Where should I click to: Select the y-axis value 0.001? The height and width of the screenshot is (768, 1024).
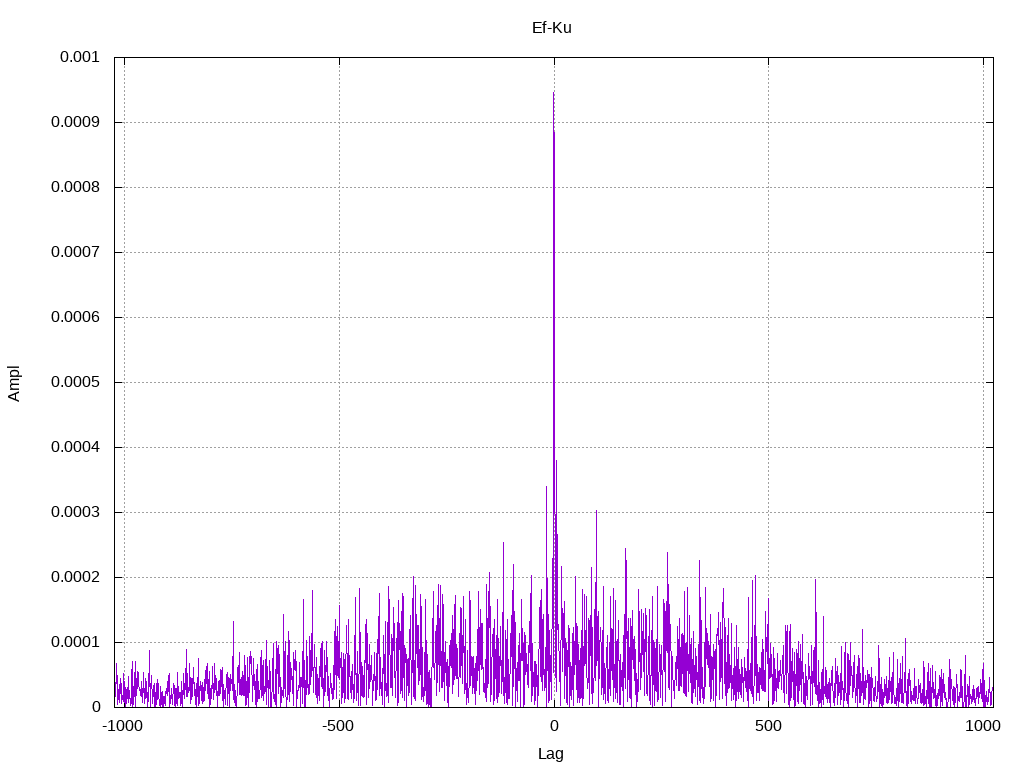(x=80, y=57)
